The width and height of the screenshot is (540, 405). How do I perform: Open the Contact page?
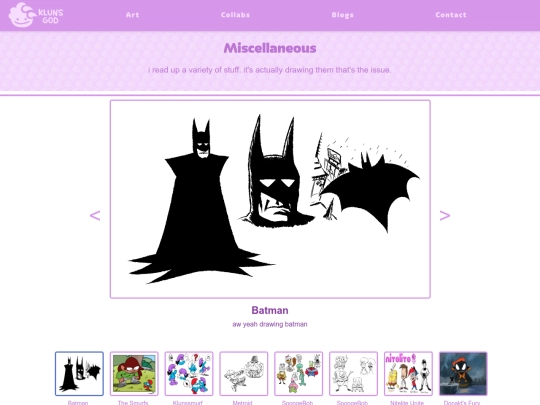pos(451,15)
